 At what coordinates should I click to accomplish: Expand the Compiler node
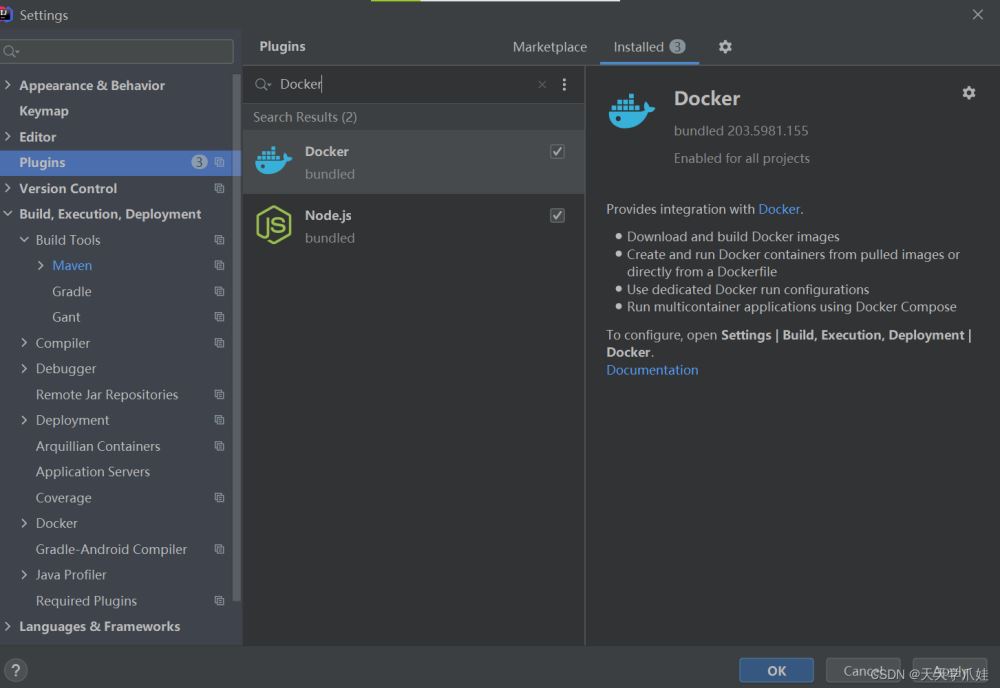point(24,343)
